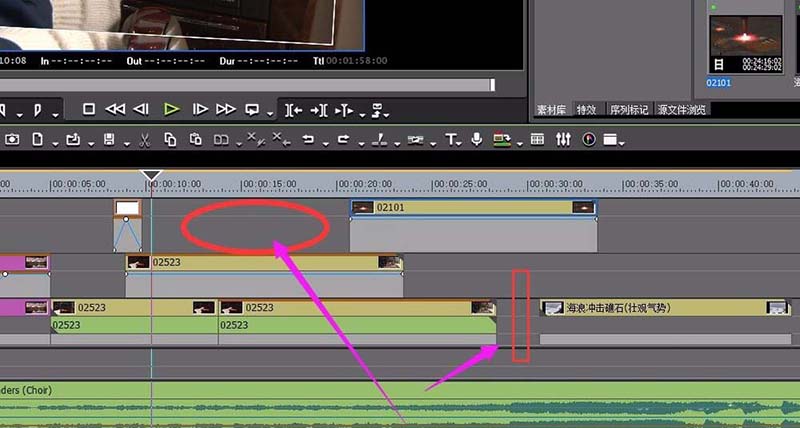This screenshot has height=428, width=800.
Task: Stop playback with the square Stop button
Action: 89,109
